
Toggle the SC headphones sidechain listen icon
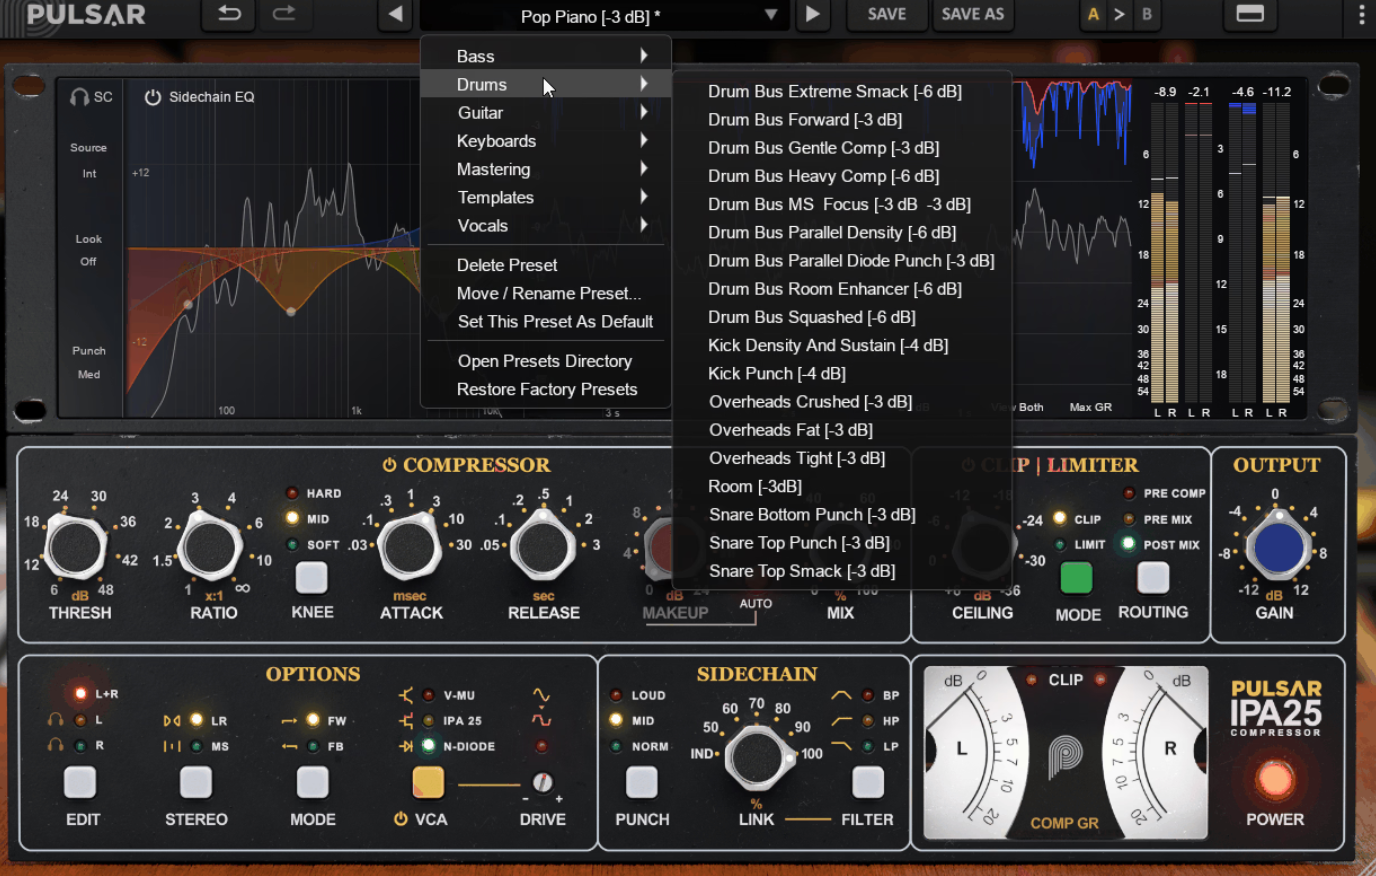[x=80, y=97]
